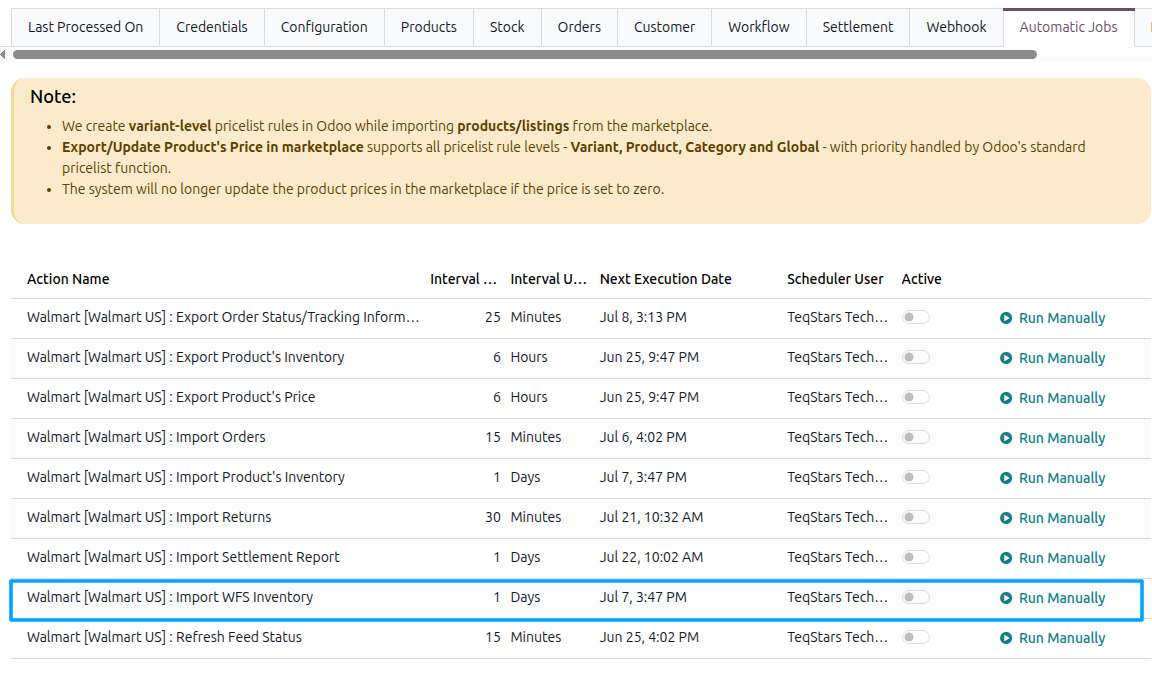Click date 'Jul 8, 3:13 PM'
Screen dimensions: 1152x674
(x=643, y=318)
